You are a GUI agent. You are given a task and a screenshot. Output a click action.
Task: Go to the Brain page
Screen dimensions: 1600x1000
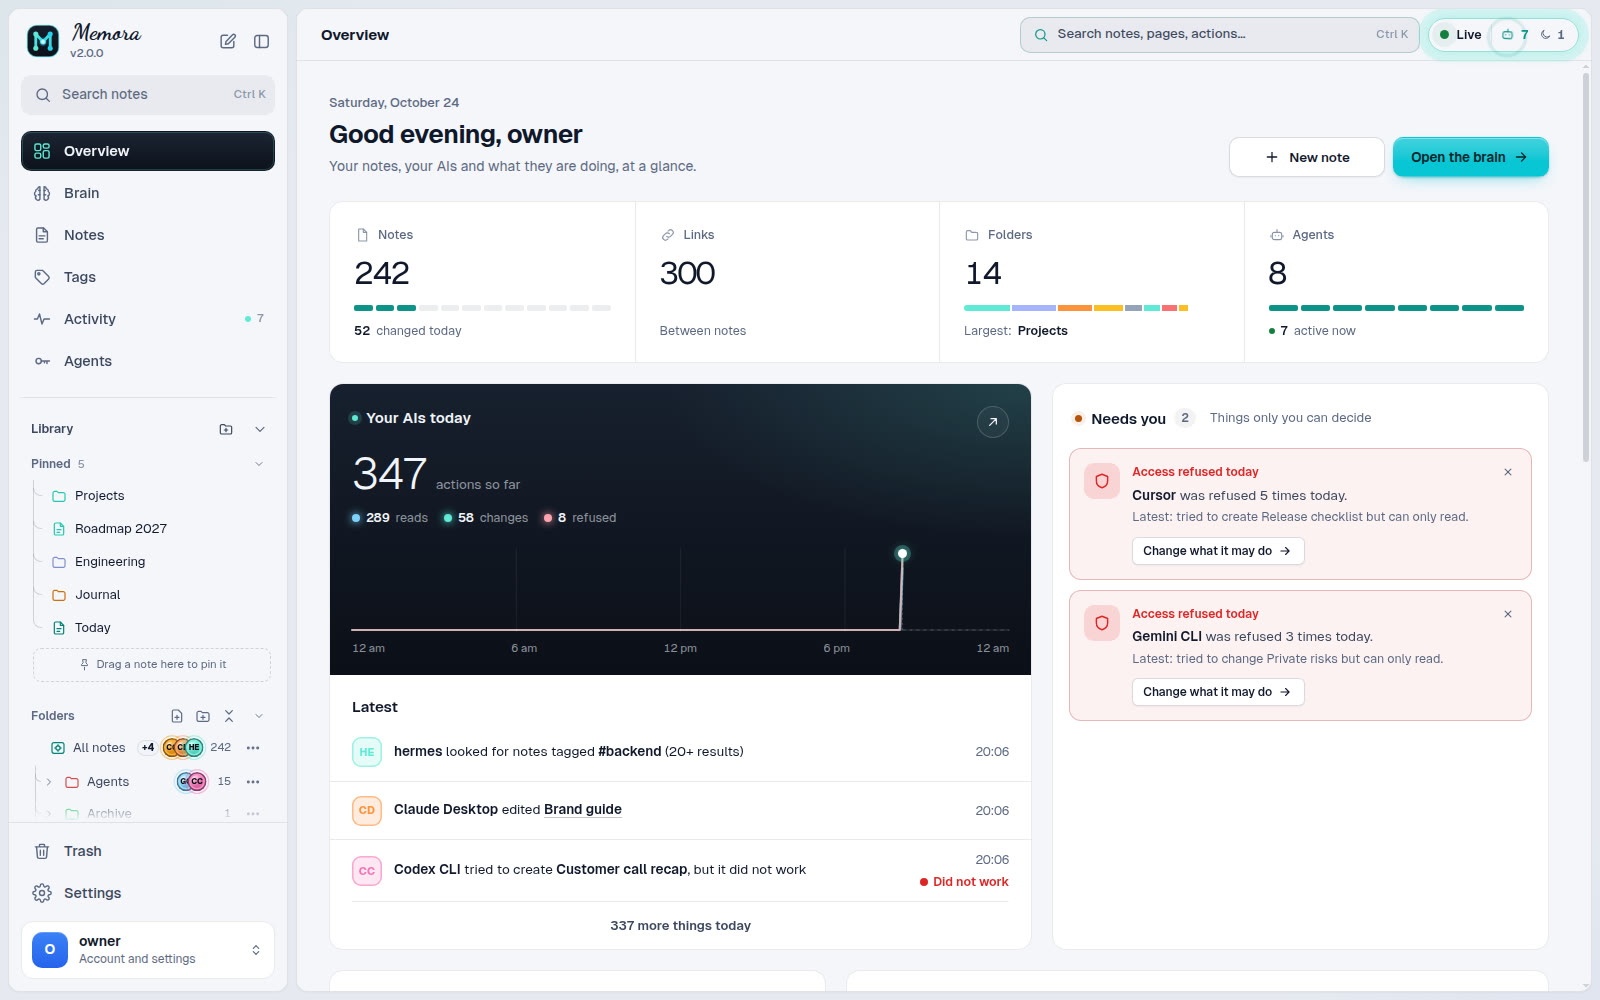(148, 193)
